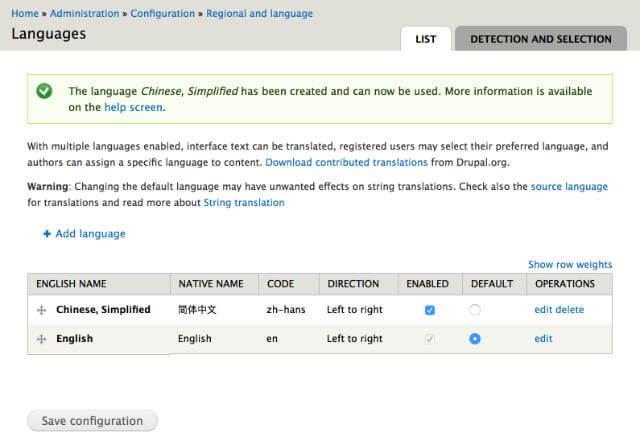Viewport: 640px width, 441px height.
Task: Click Left to right in English row
Action: click(355, 339)
